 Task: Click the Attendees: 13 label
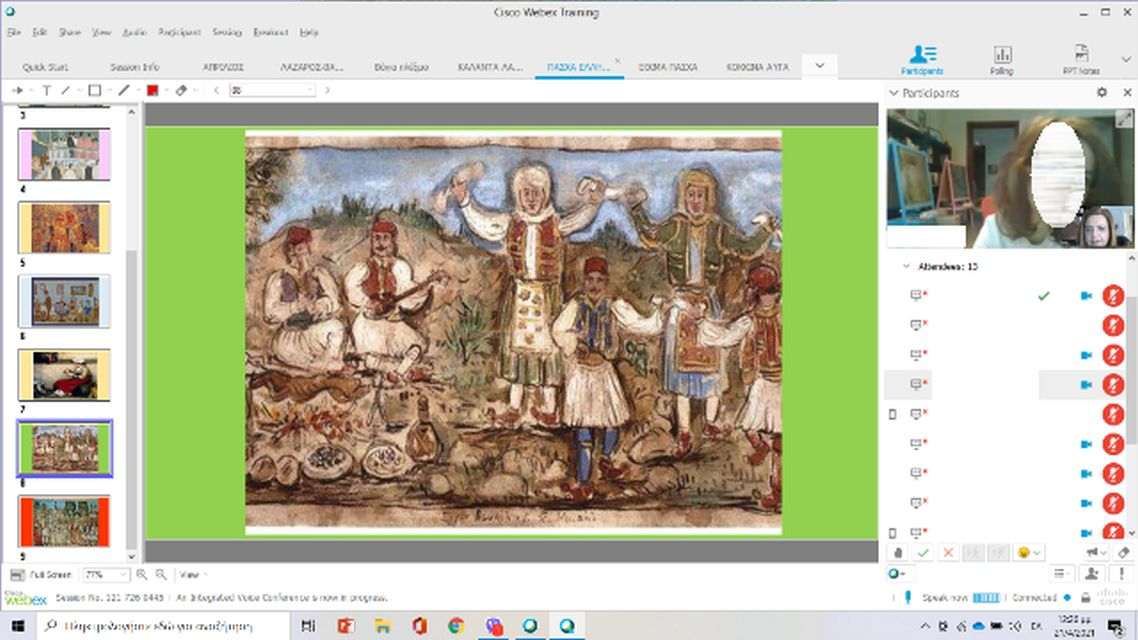click(948, 266)
